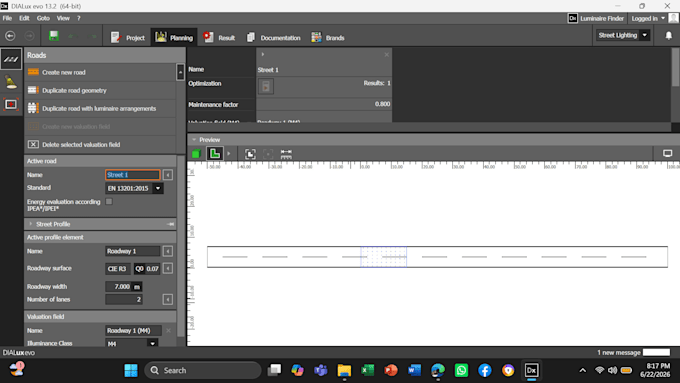Click zoom to full scene icon
The width and height of the screenshot is (680, 383).
tap(250, 154)
